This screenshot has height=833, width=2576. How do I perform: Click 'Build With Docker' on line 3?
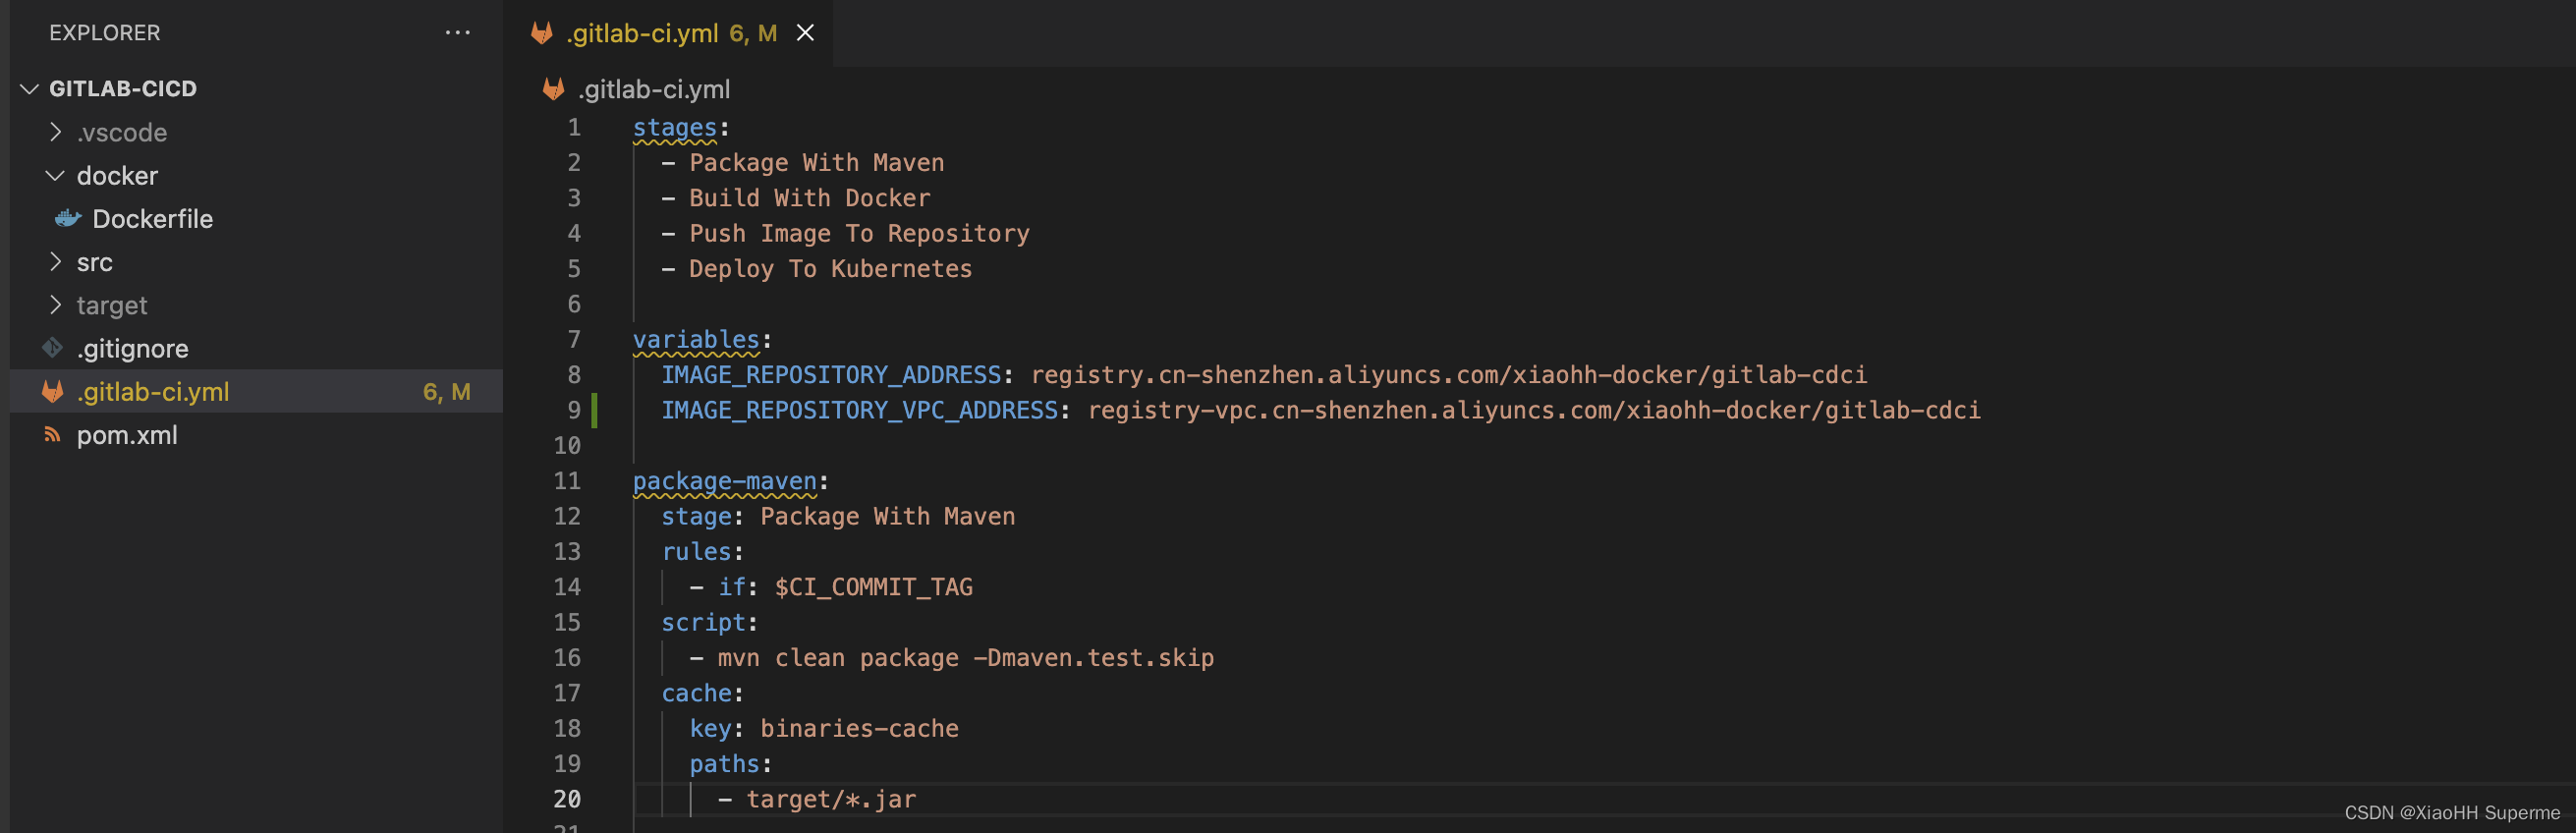809,198
